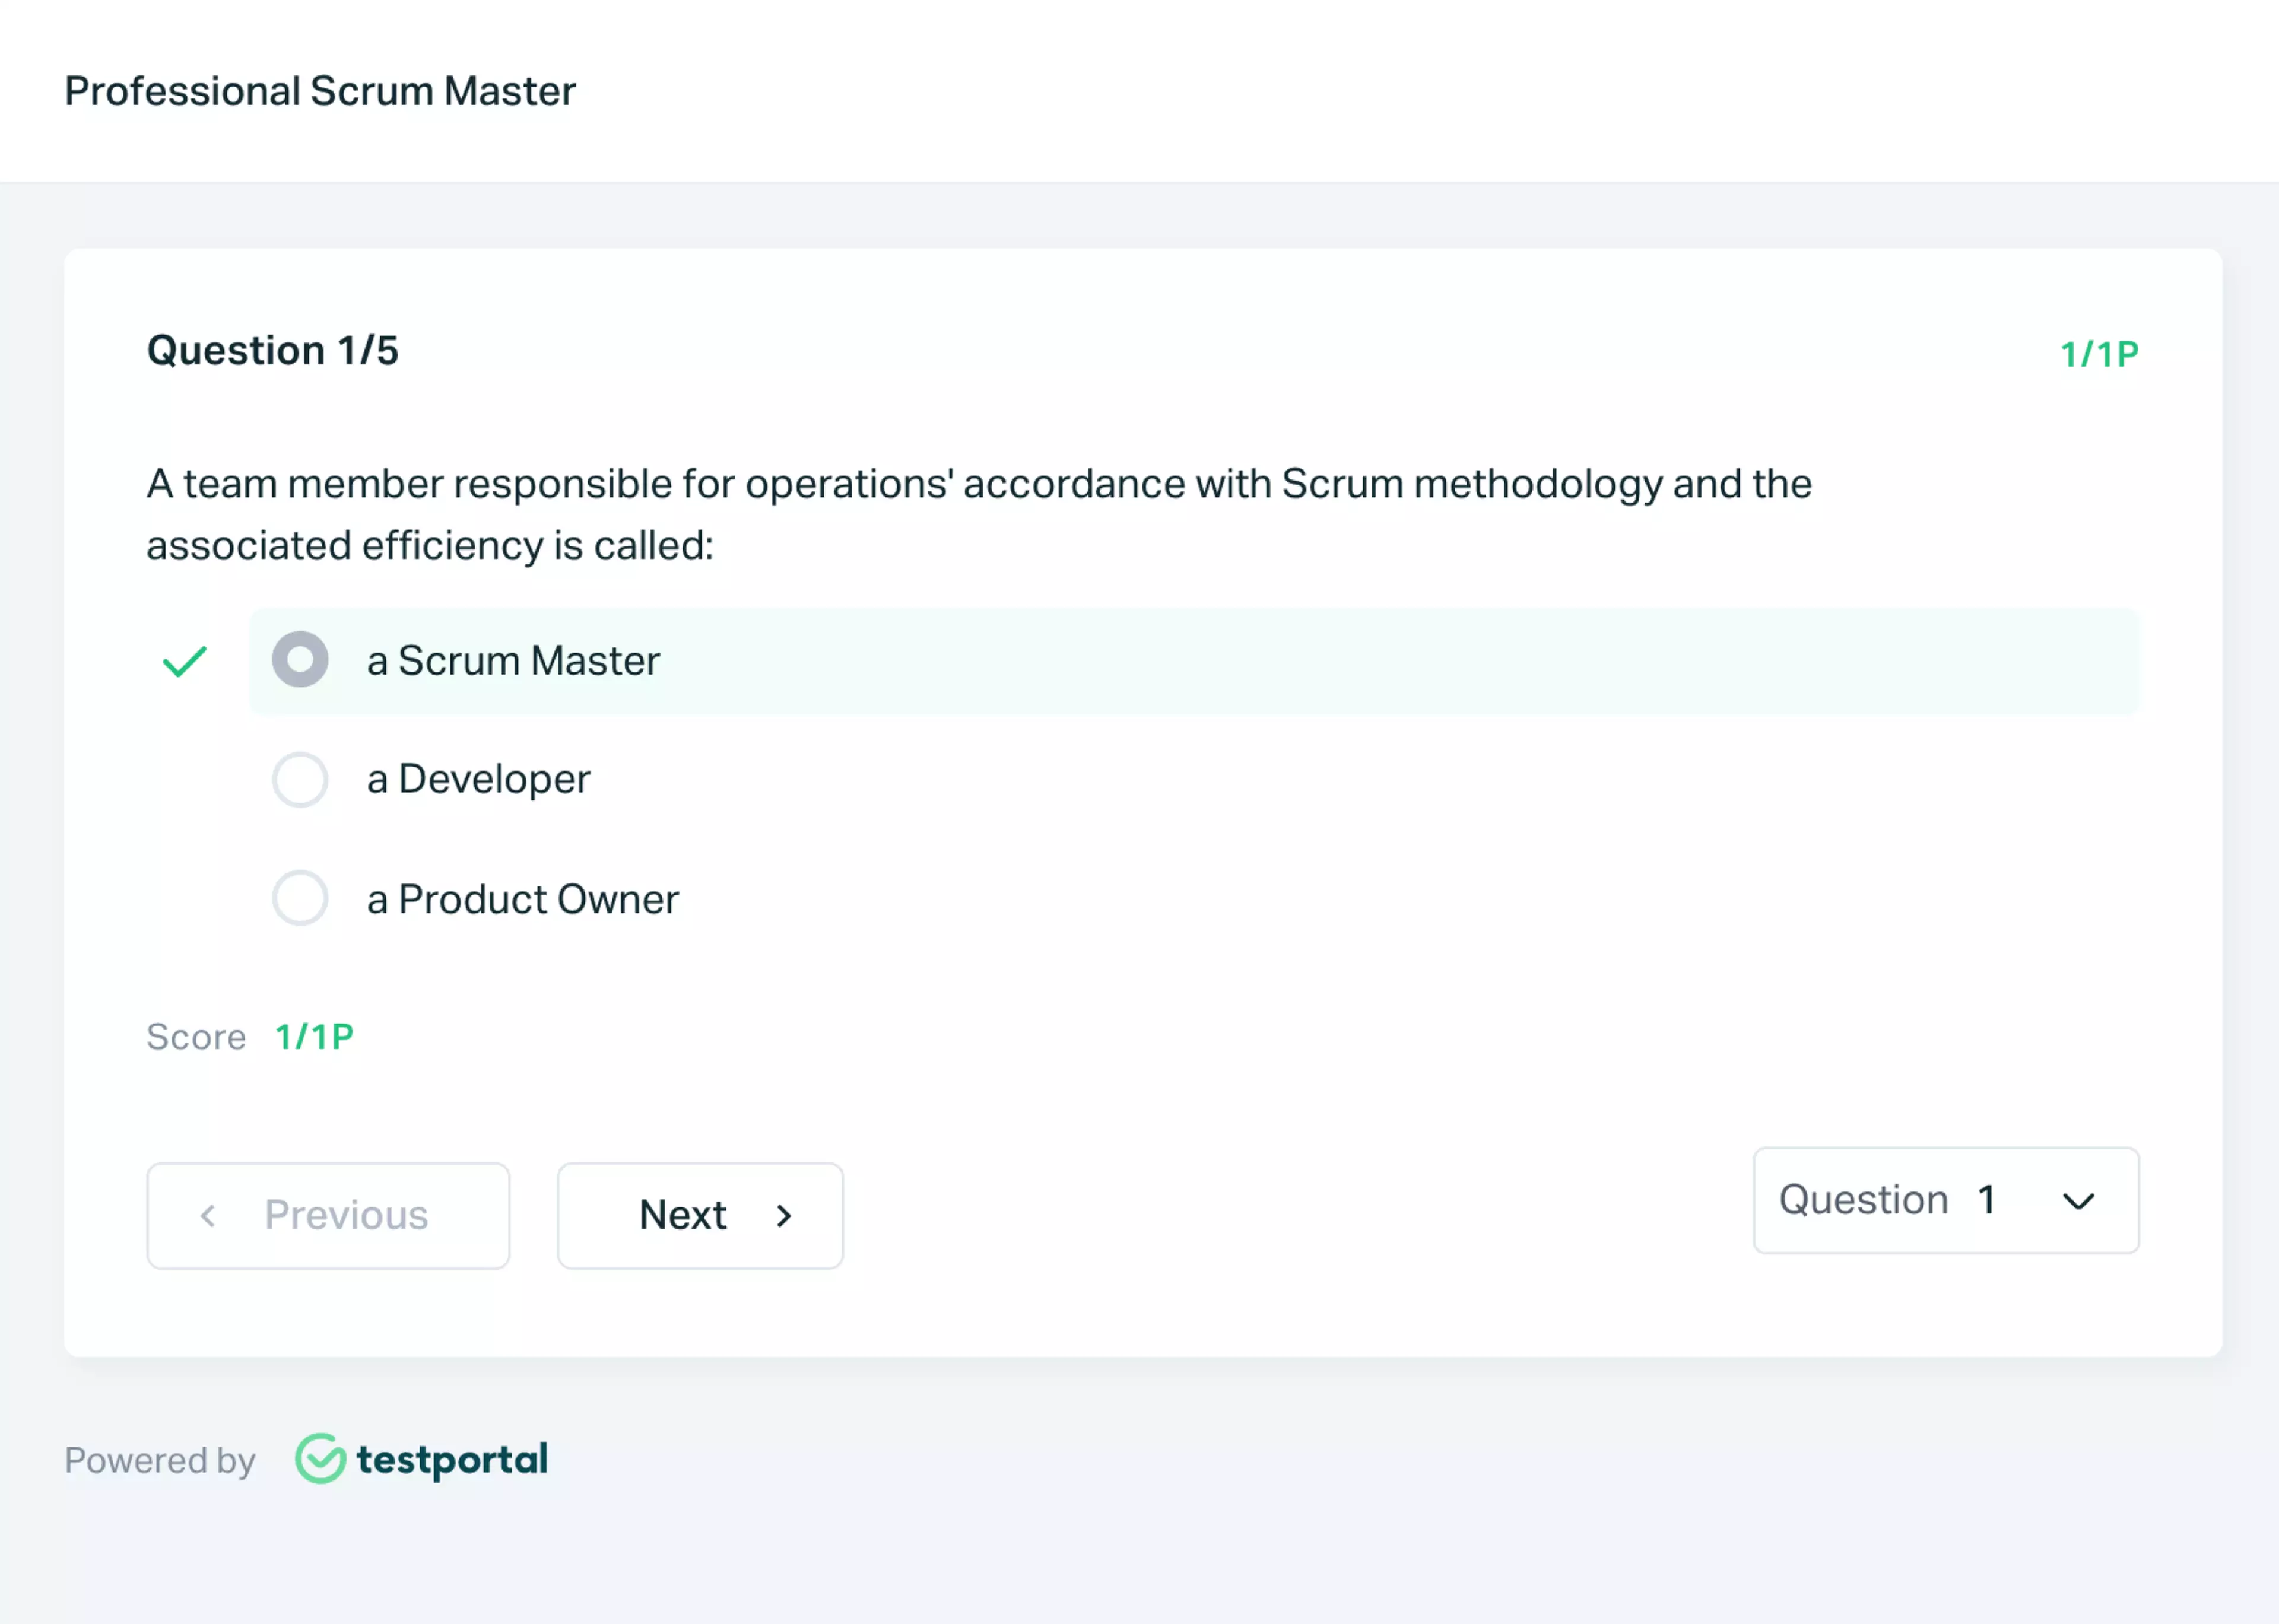Advance to the next question
Screen dimensions: 2279x1624
(700, 1216)
